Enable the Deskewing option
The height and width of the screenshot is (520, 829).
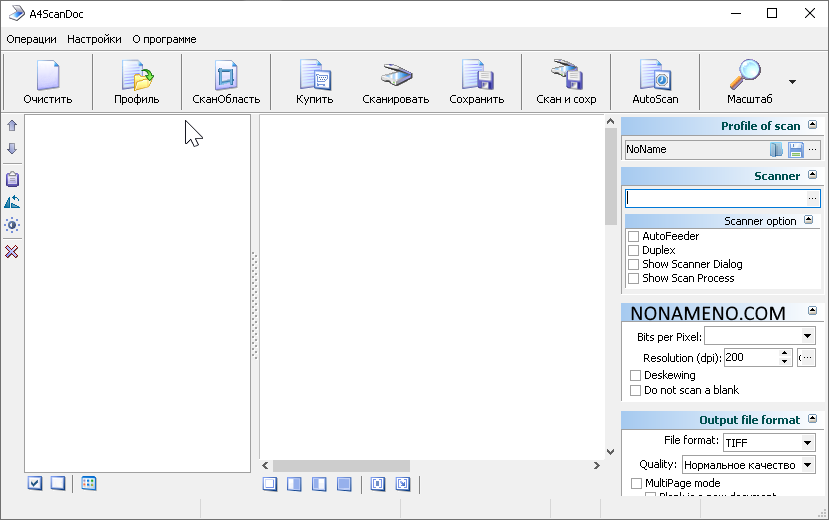pos(636,376)
